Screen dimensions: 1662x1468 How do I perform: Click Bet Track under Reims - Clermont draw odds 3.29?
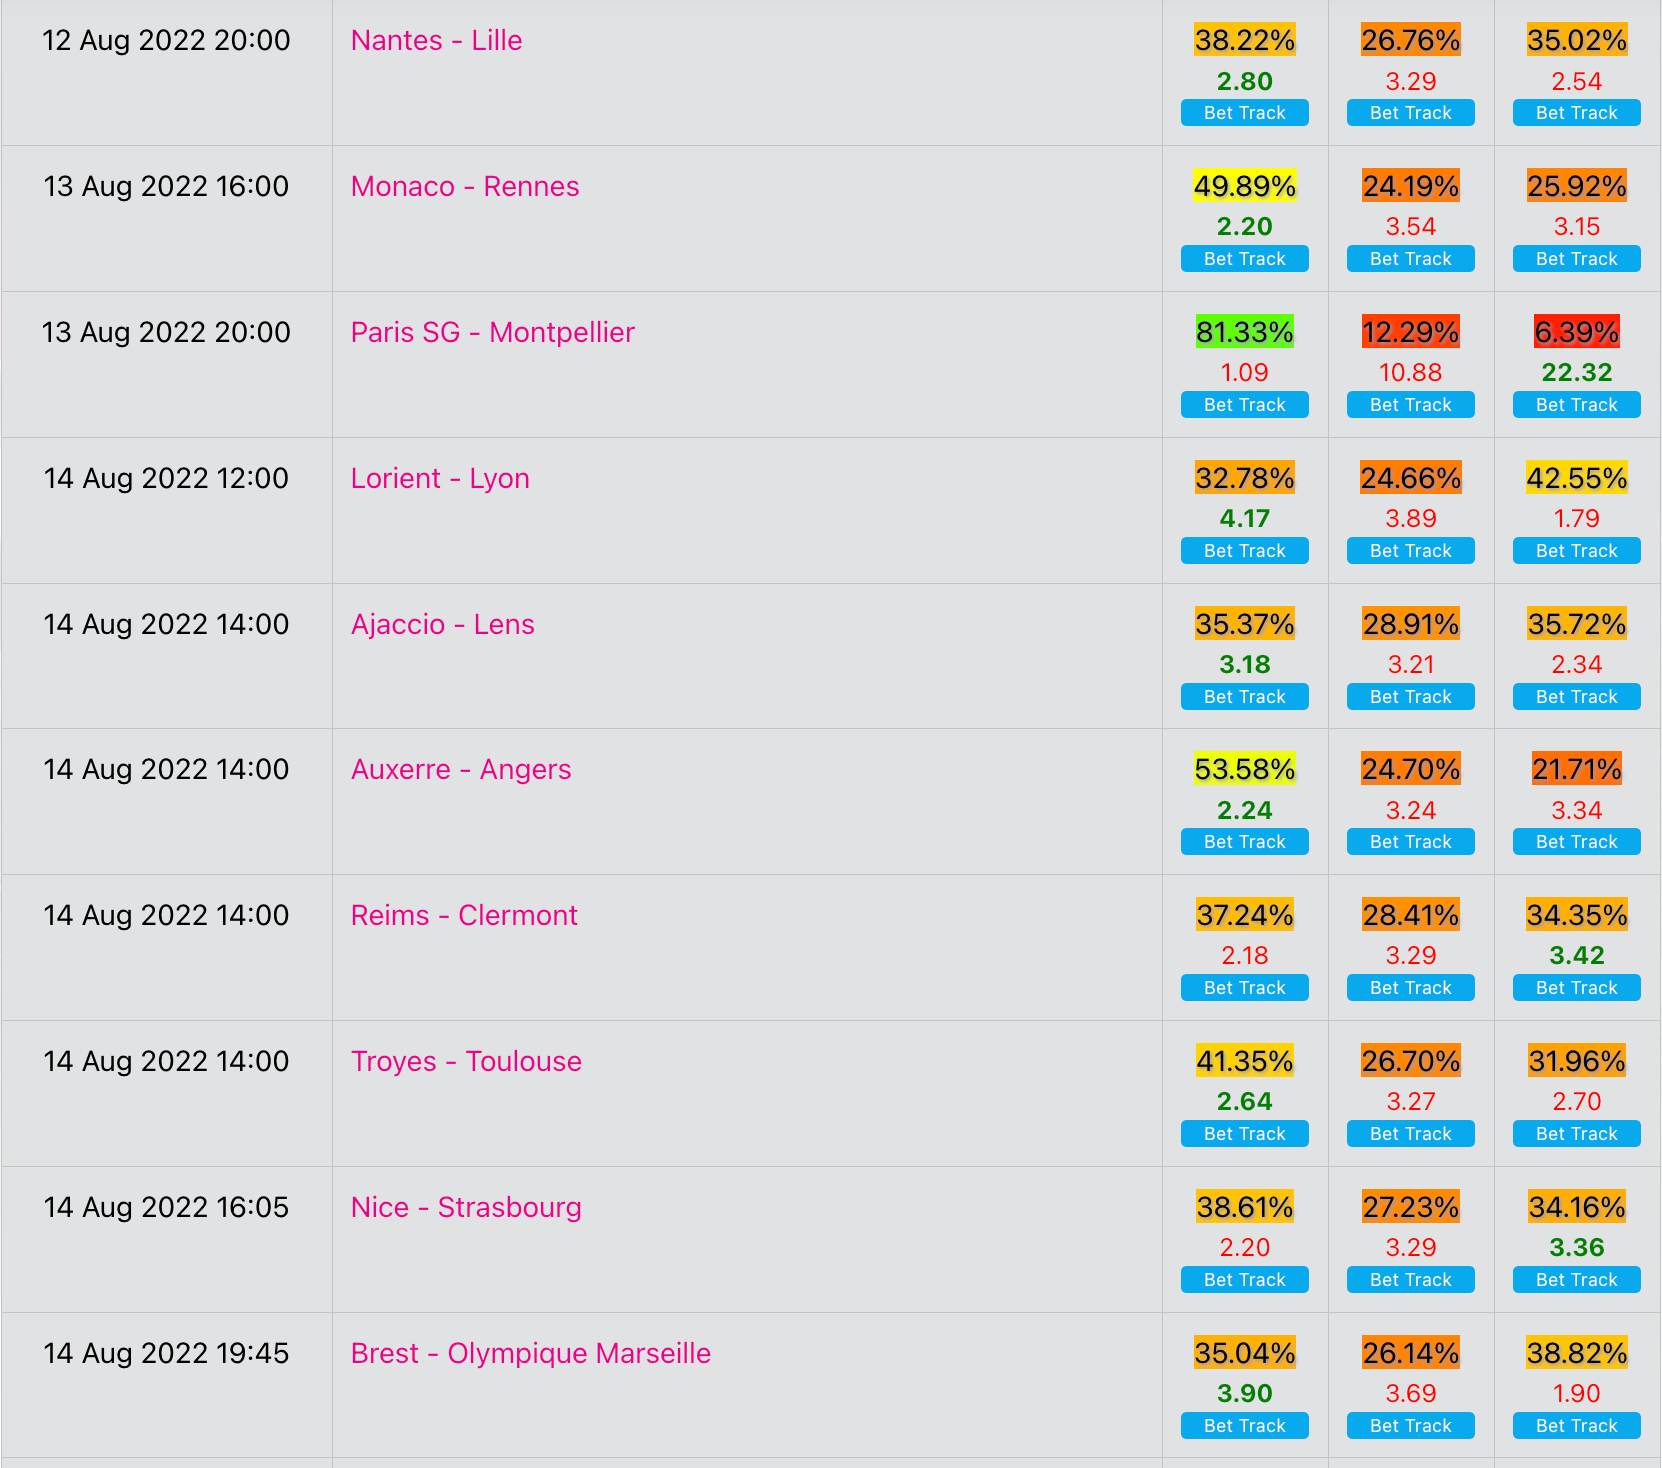click(x=1411, y=988)
